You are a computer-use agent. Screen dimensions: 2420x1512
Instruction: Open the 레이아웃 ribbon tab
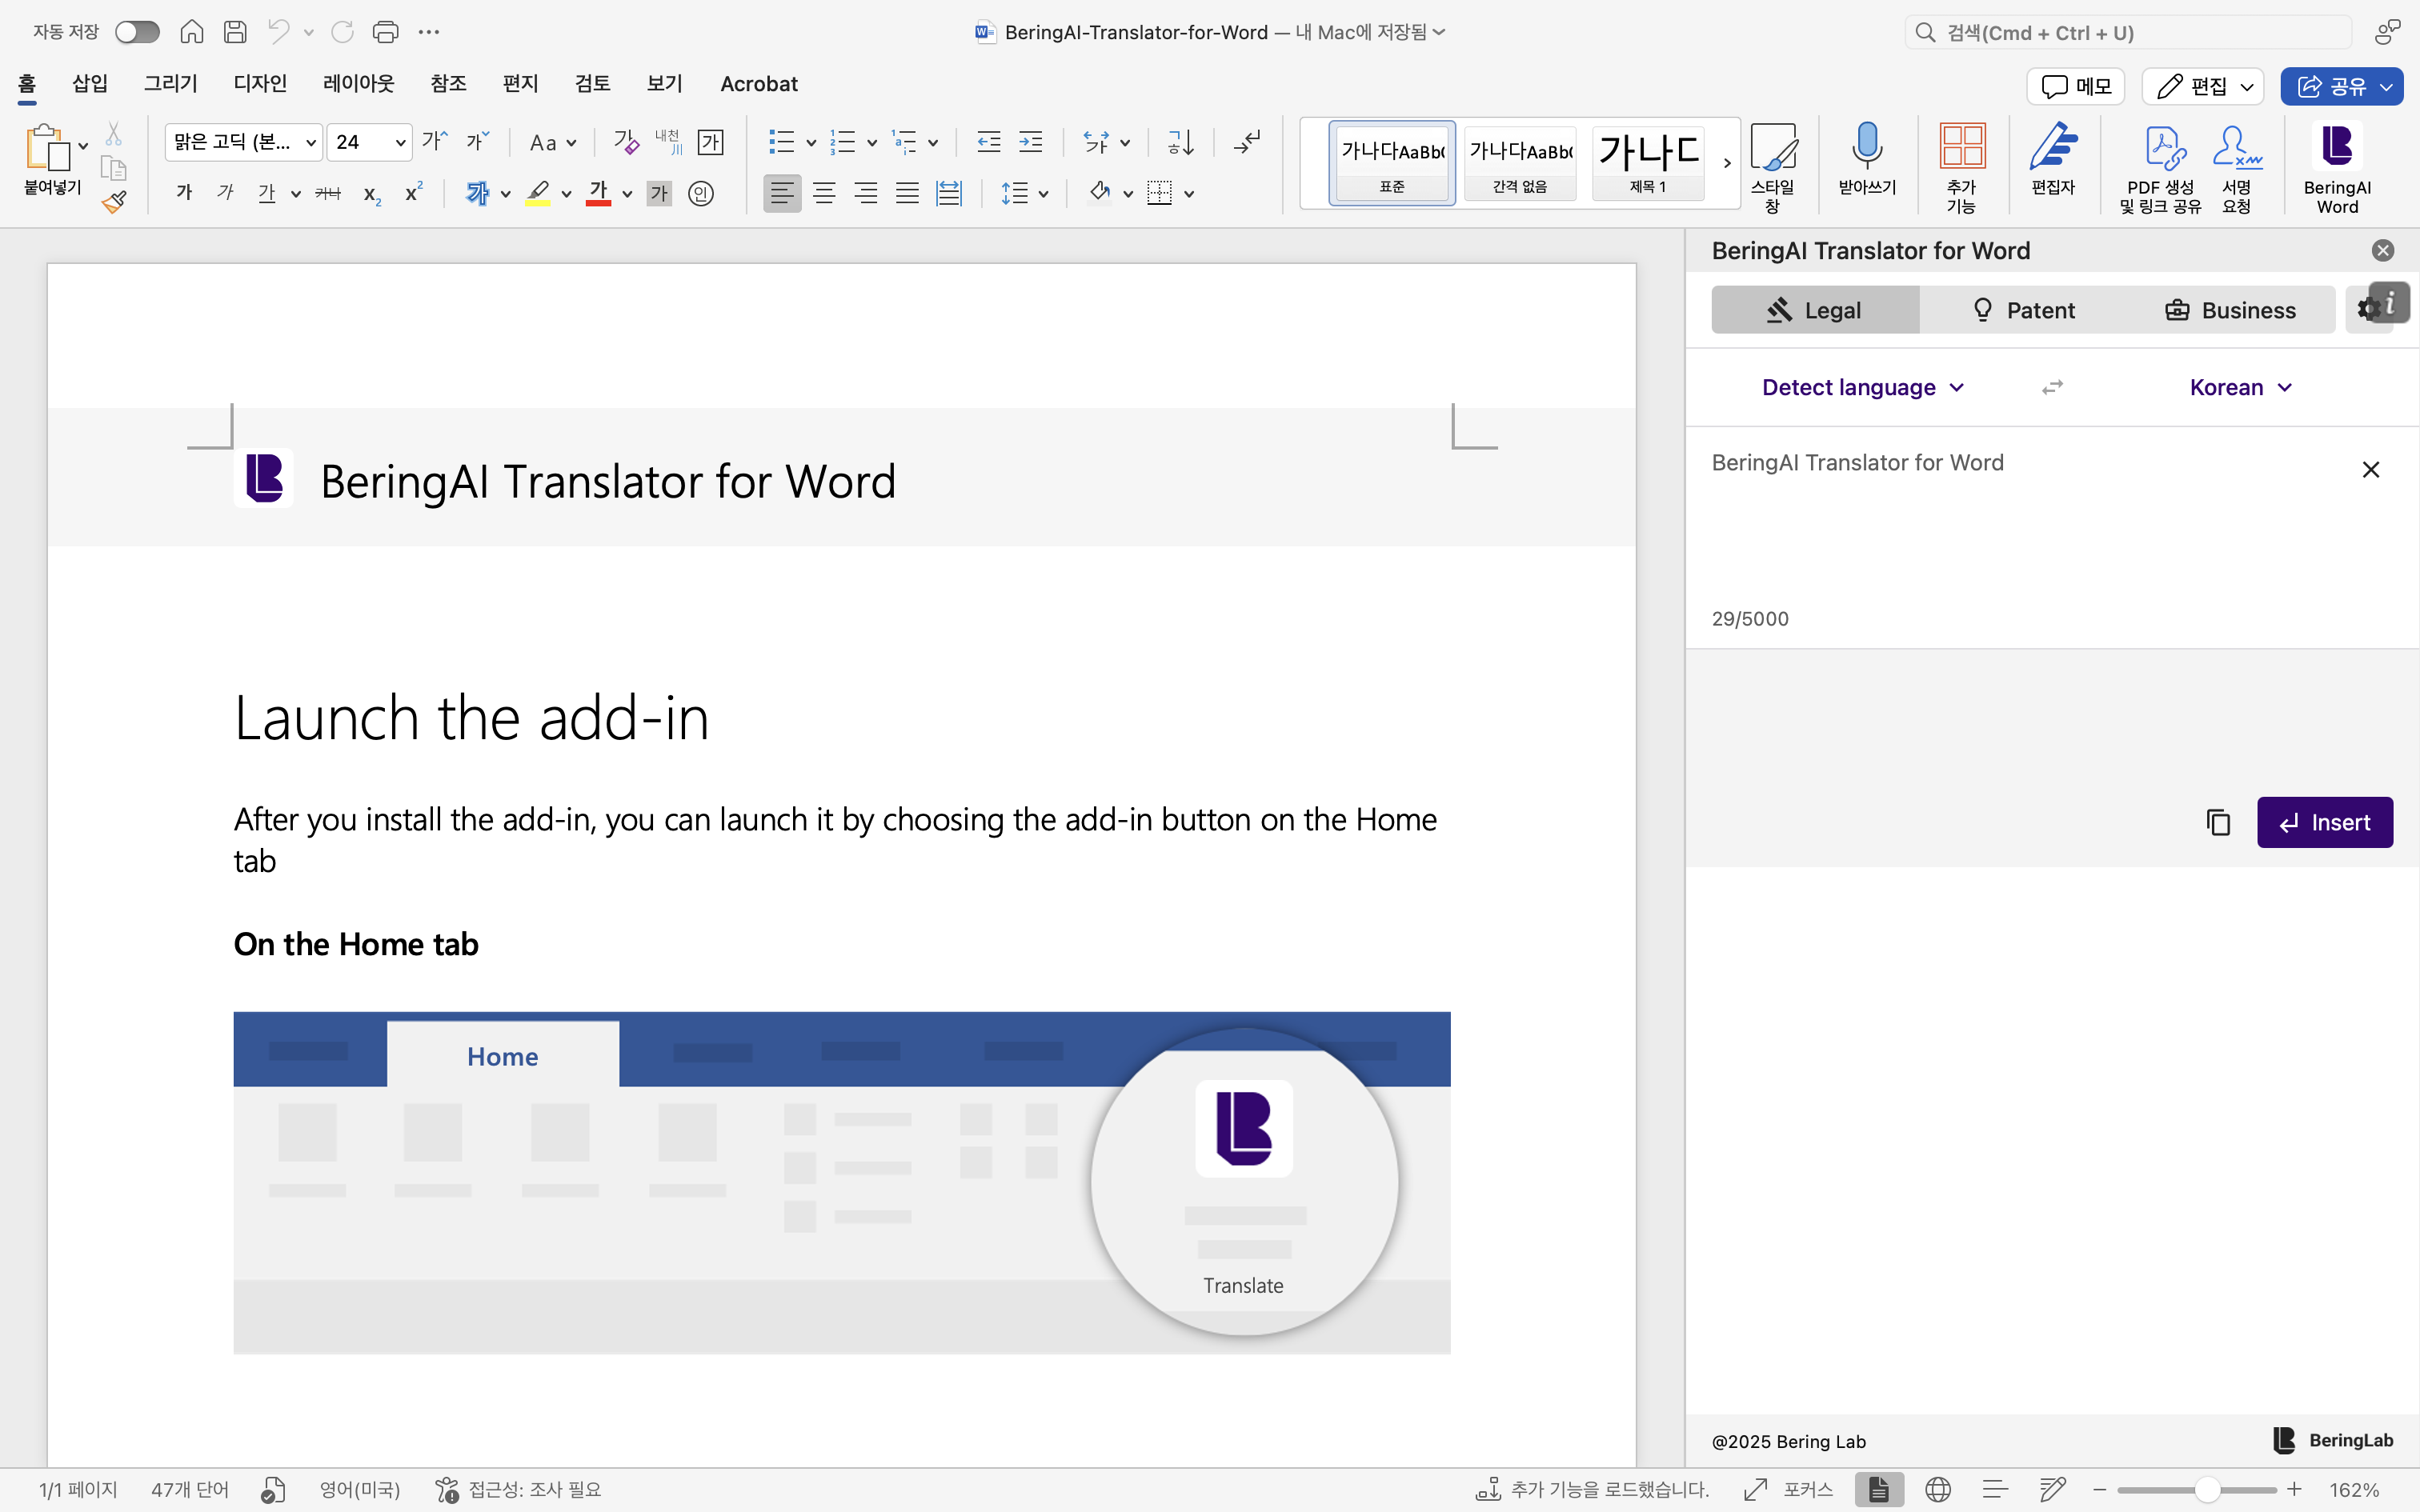click(x=358, y=84)
